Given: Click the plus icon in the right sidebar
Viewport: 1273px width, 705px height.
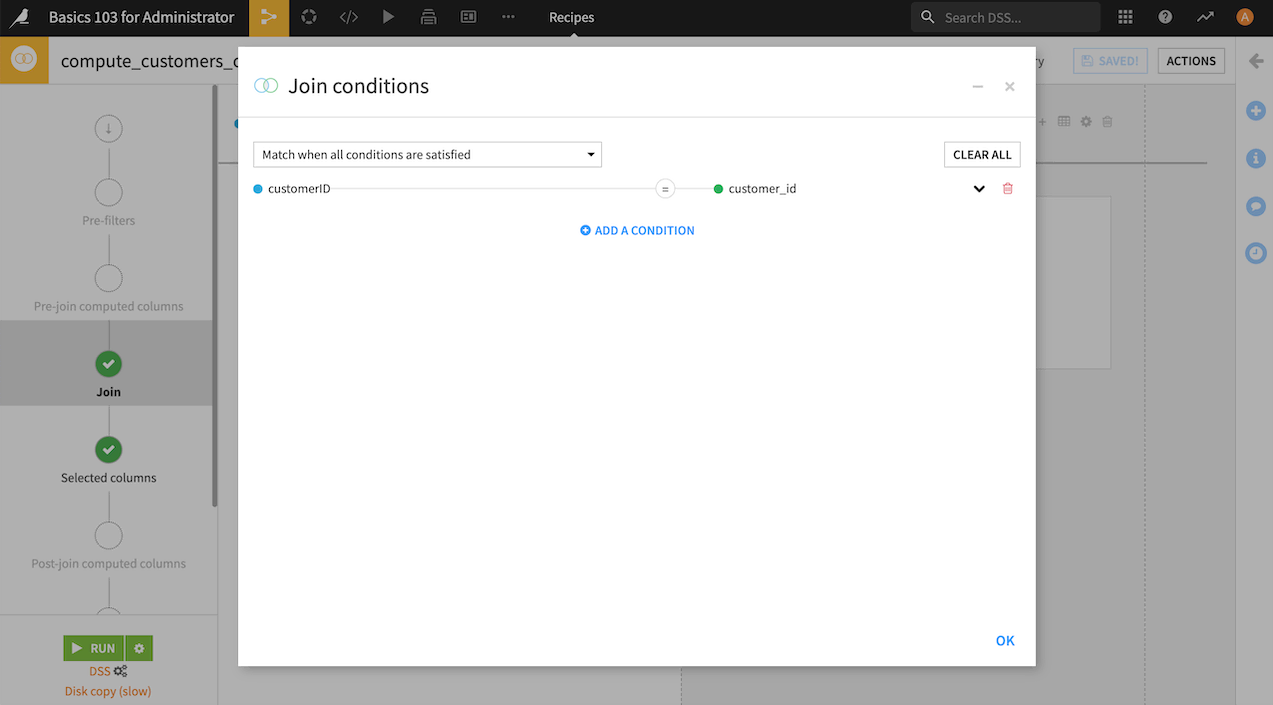Looking at the screenshot, I should tap(1255, 110).
